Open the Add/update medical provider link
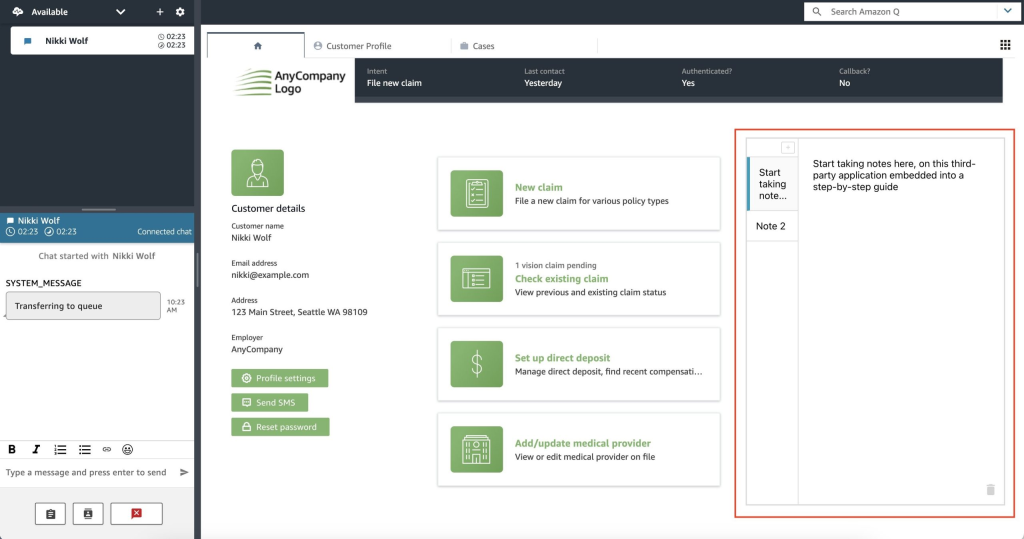Screen dimensions: 1024x539 pos(583,443)
